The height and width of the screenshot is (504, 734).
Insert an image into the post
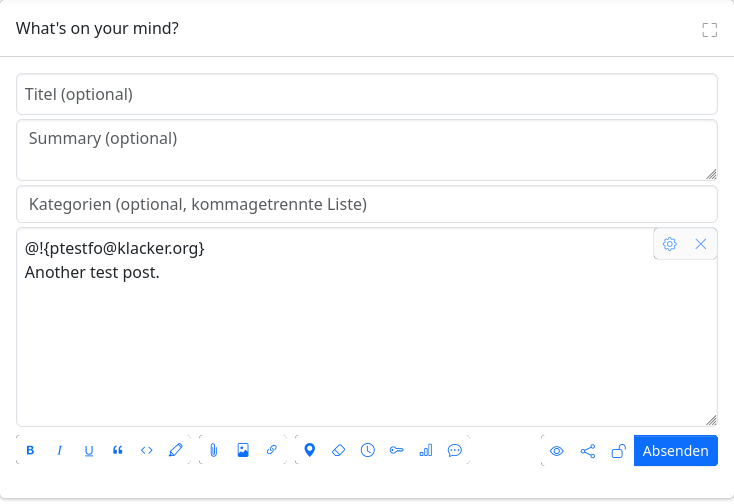(243, 450)
